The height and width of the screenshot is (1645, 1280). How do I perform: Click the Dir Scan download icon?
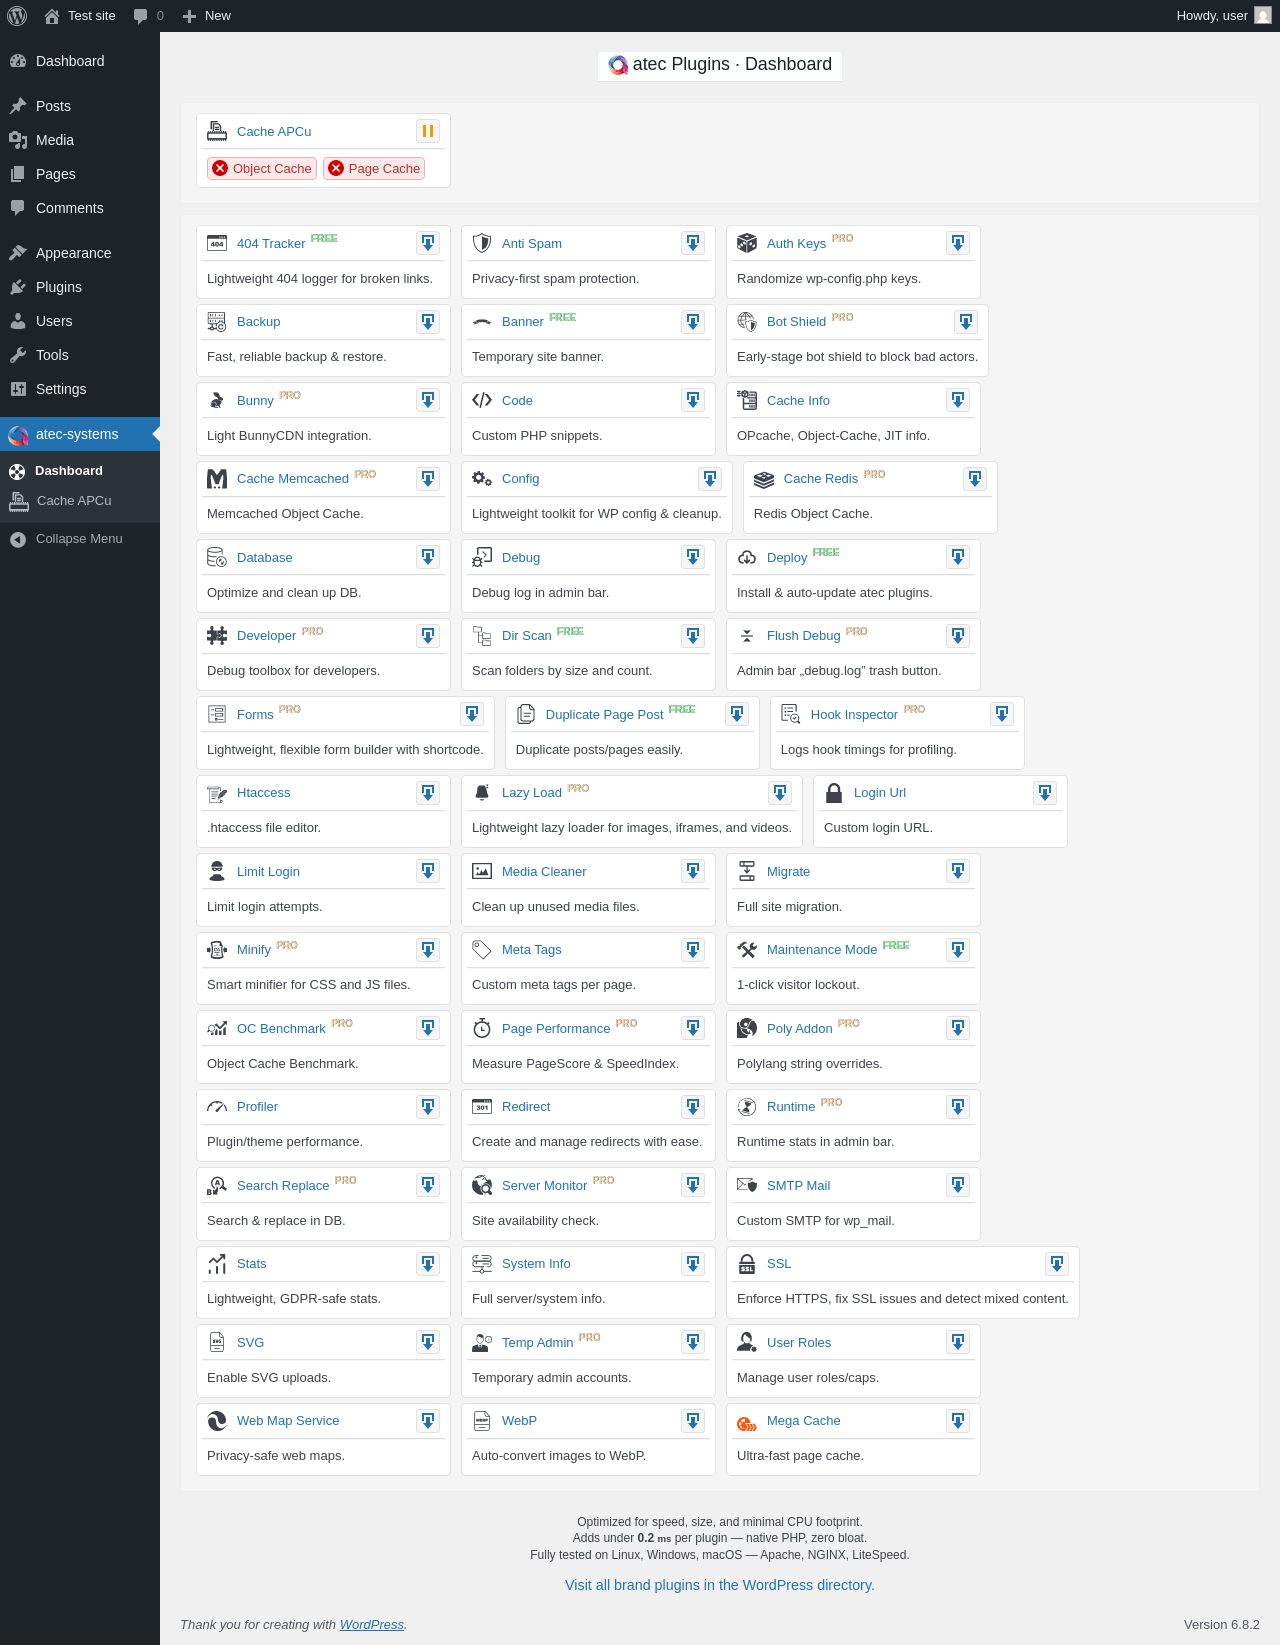tap(693, 636)
